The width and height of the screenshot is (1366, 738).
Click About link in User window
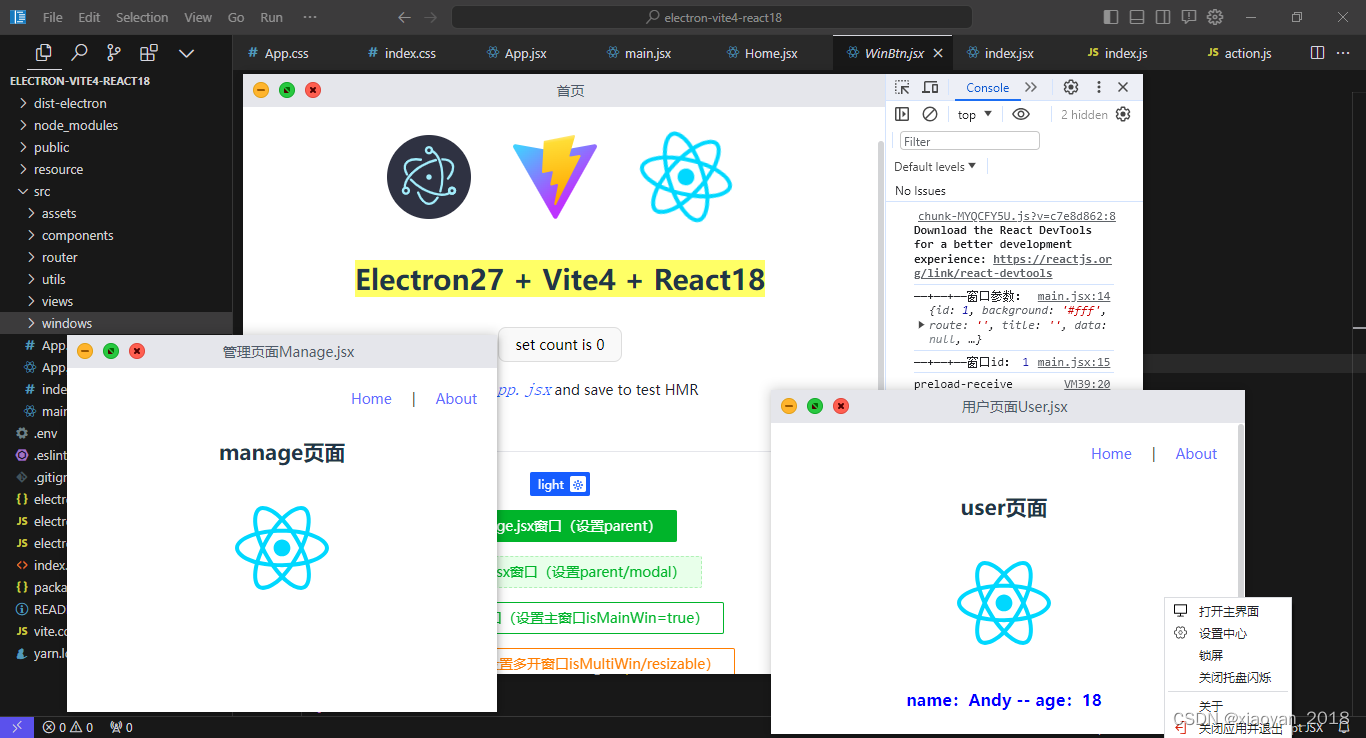pos(1196,454)
